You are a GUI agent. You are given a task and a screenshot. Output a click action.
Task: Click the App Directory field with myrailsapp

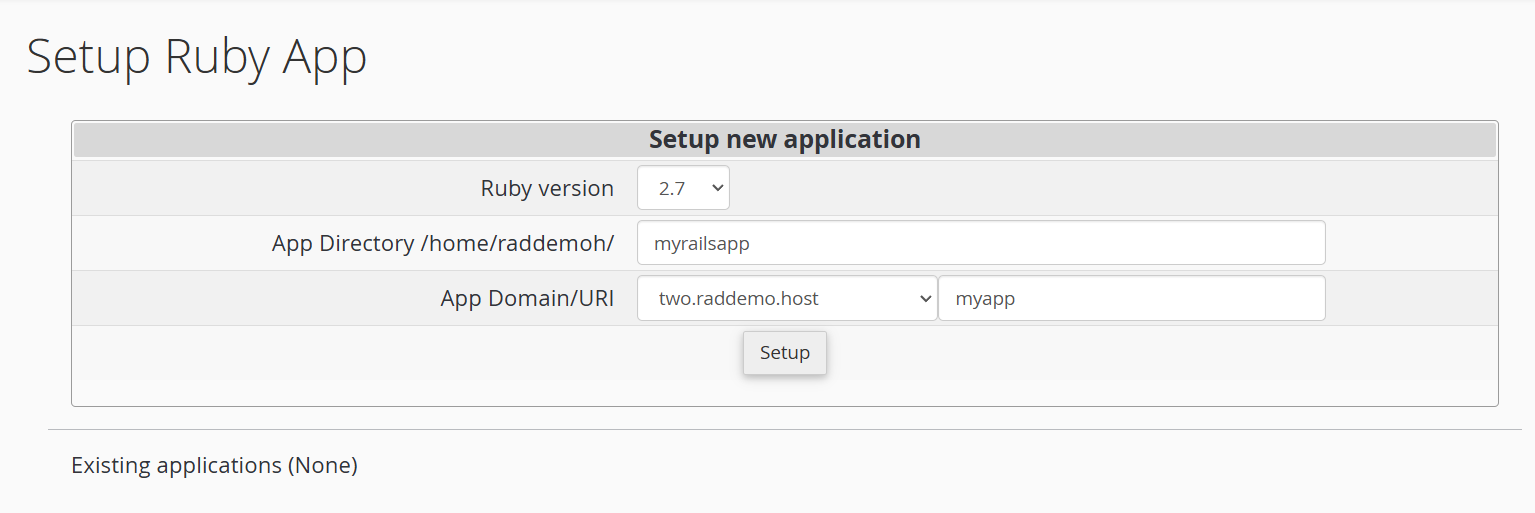(981, 243)
